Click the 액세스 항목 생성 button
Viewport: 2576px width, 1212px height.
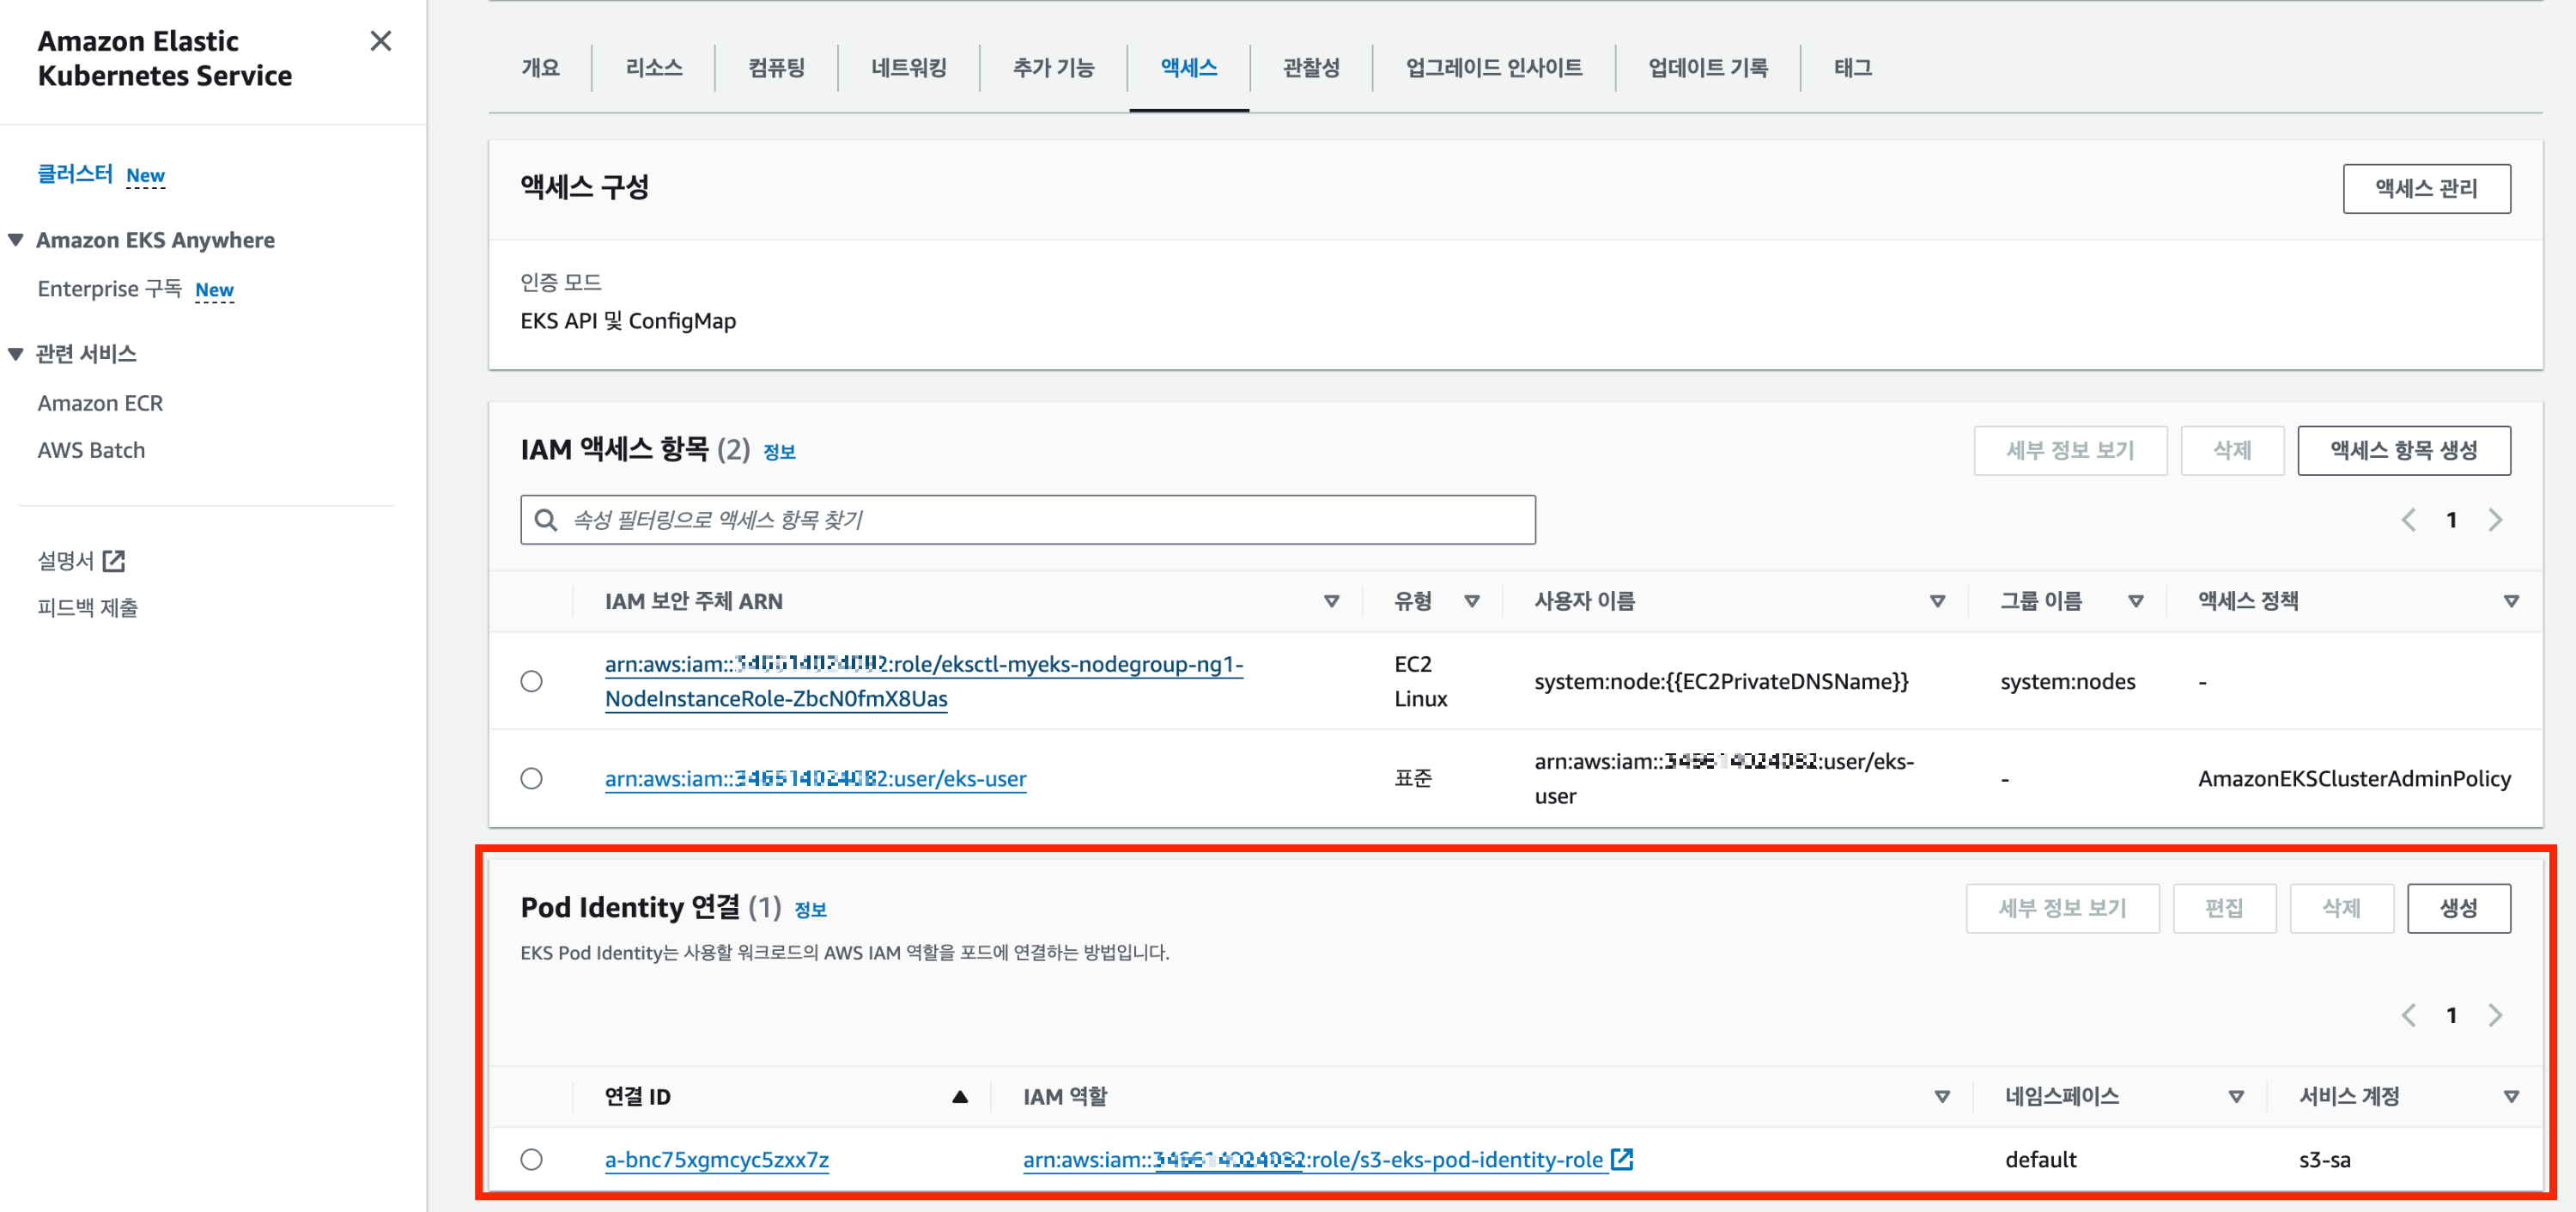(2403, 450)
